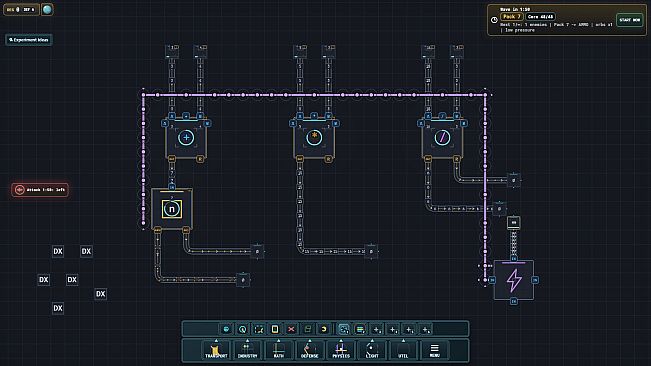Viewport: 651px width, 366px height.
Task: Select the yellow-framed 'n' node
Action: click(172, 209)
